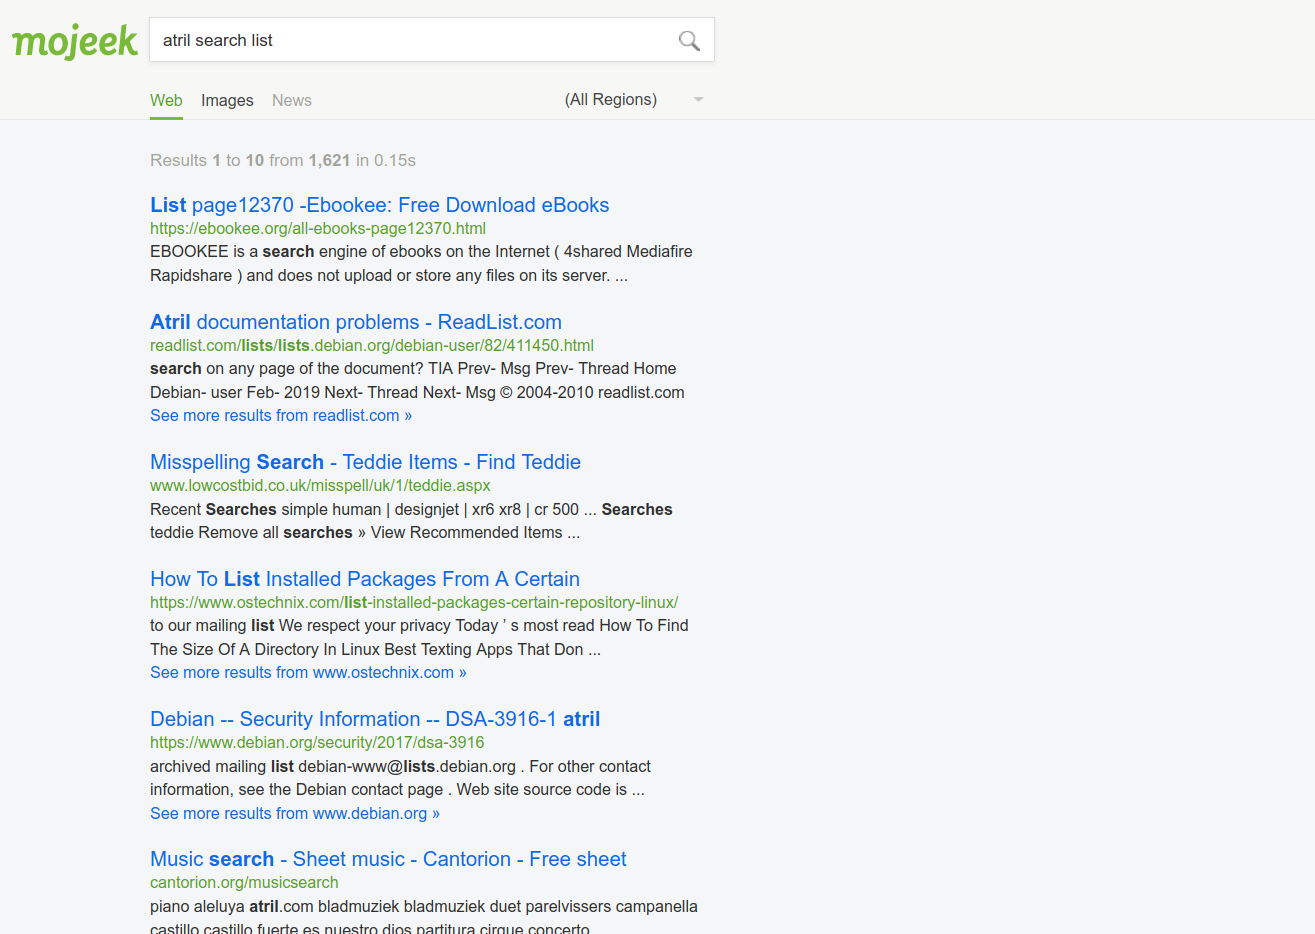Open 'Atril documentation problems - ReadList.com' result

356,322
